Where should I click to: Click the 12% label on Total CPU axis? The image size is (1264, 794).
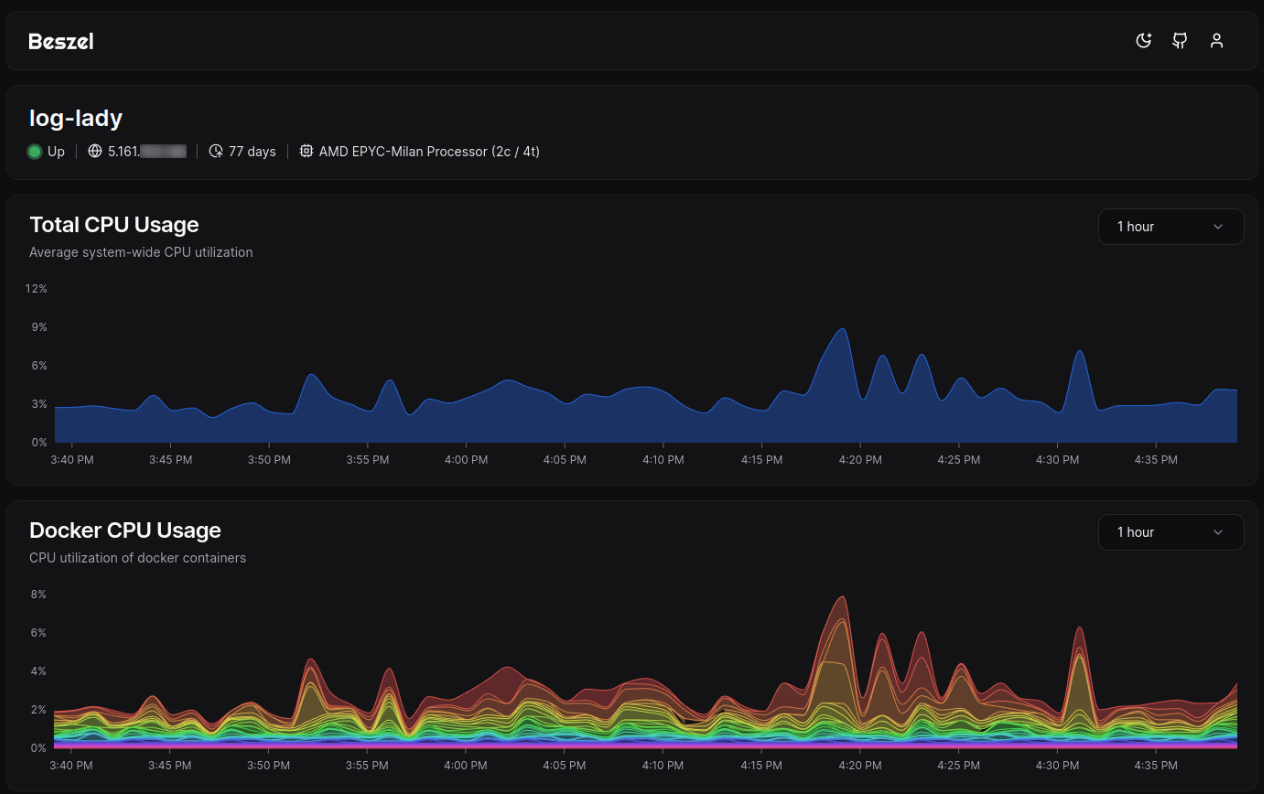pos(36,289)
